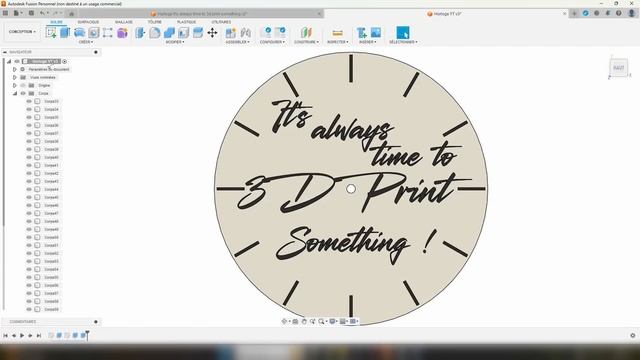The height and width of the screenshot is (360, 640).
Task: Click the Undo arrow
Action: pos(42,13)
